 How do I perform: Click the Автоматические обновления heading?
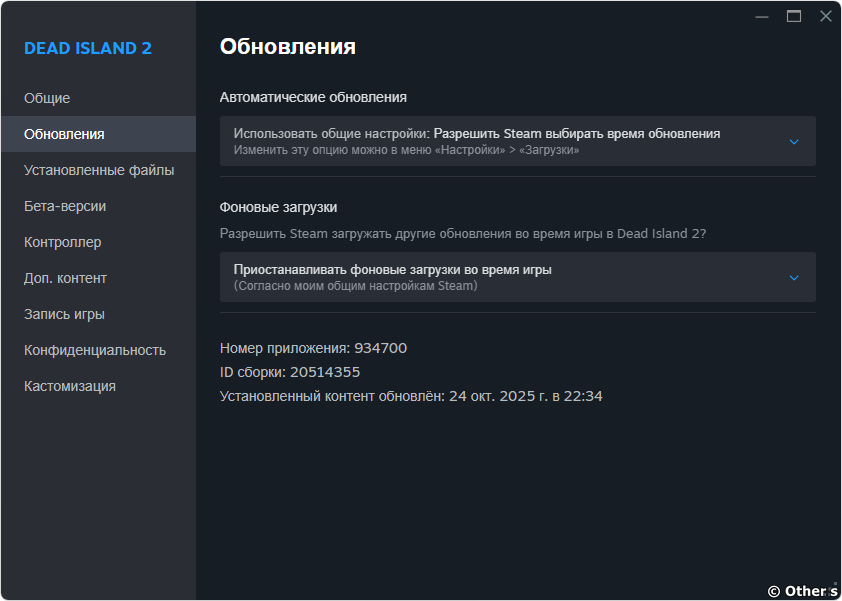click(313, 97)
